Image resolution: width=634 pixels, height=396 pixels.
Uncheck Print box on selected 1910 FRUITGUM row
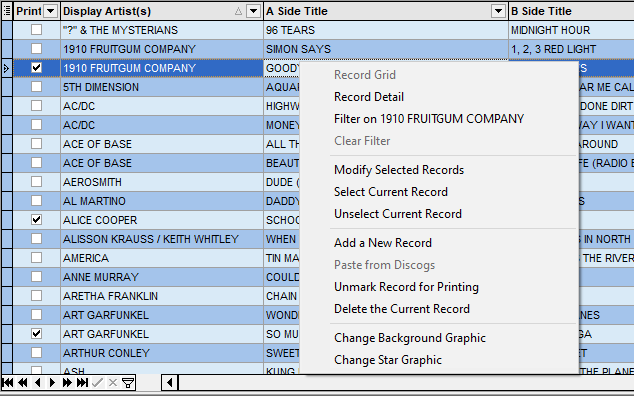[x=36, y=68]
